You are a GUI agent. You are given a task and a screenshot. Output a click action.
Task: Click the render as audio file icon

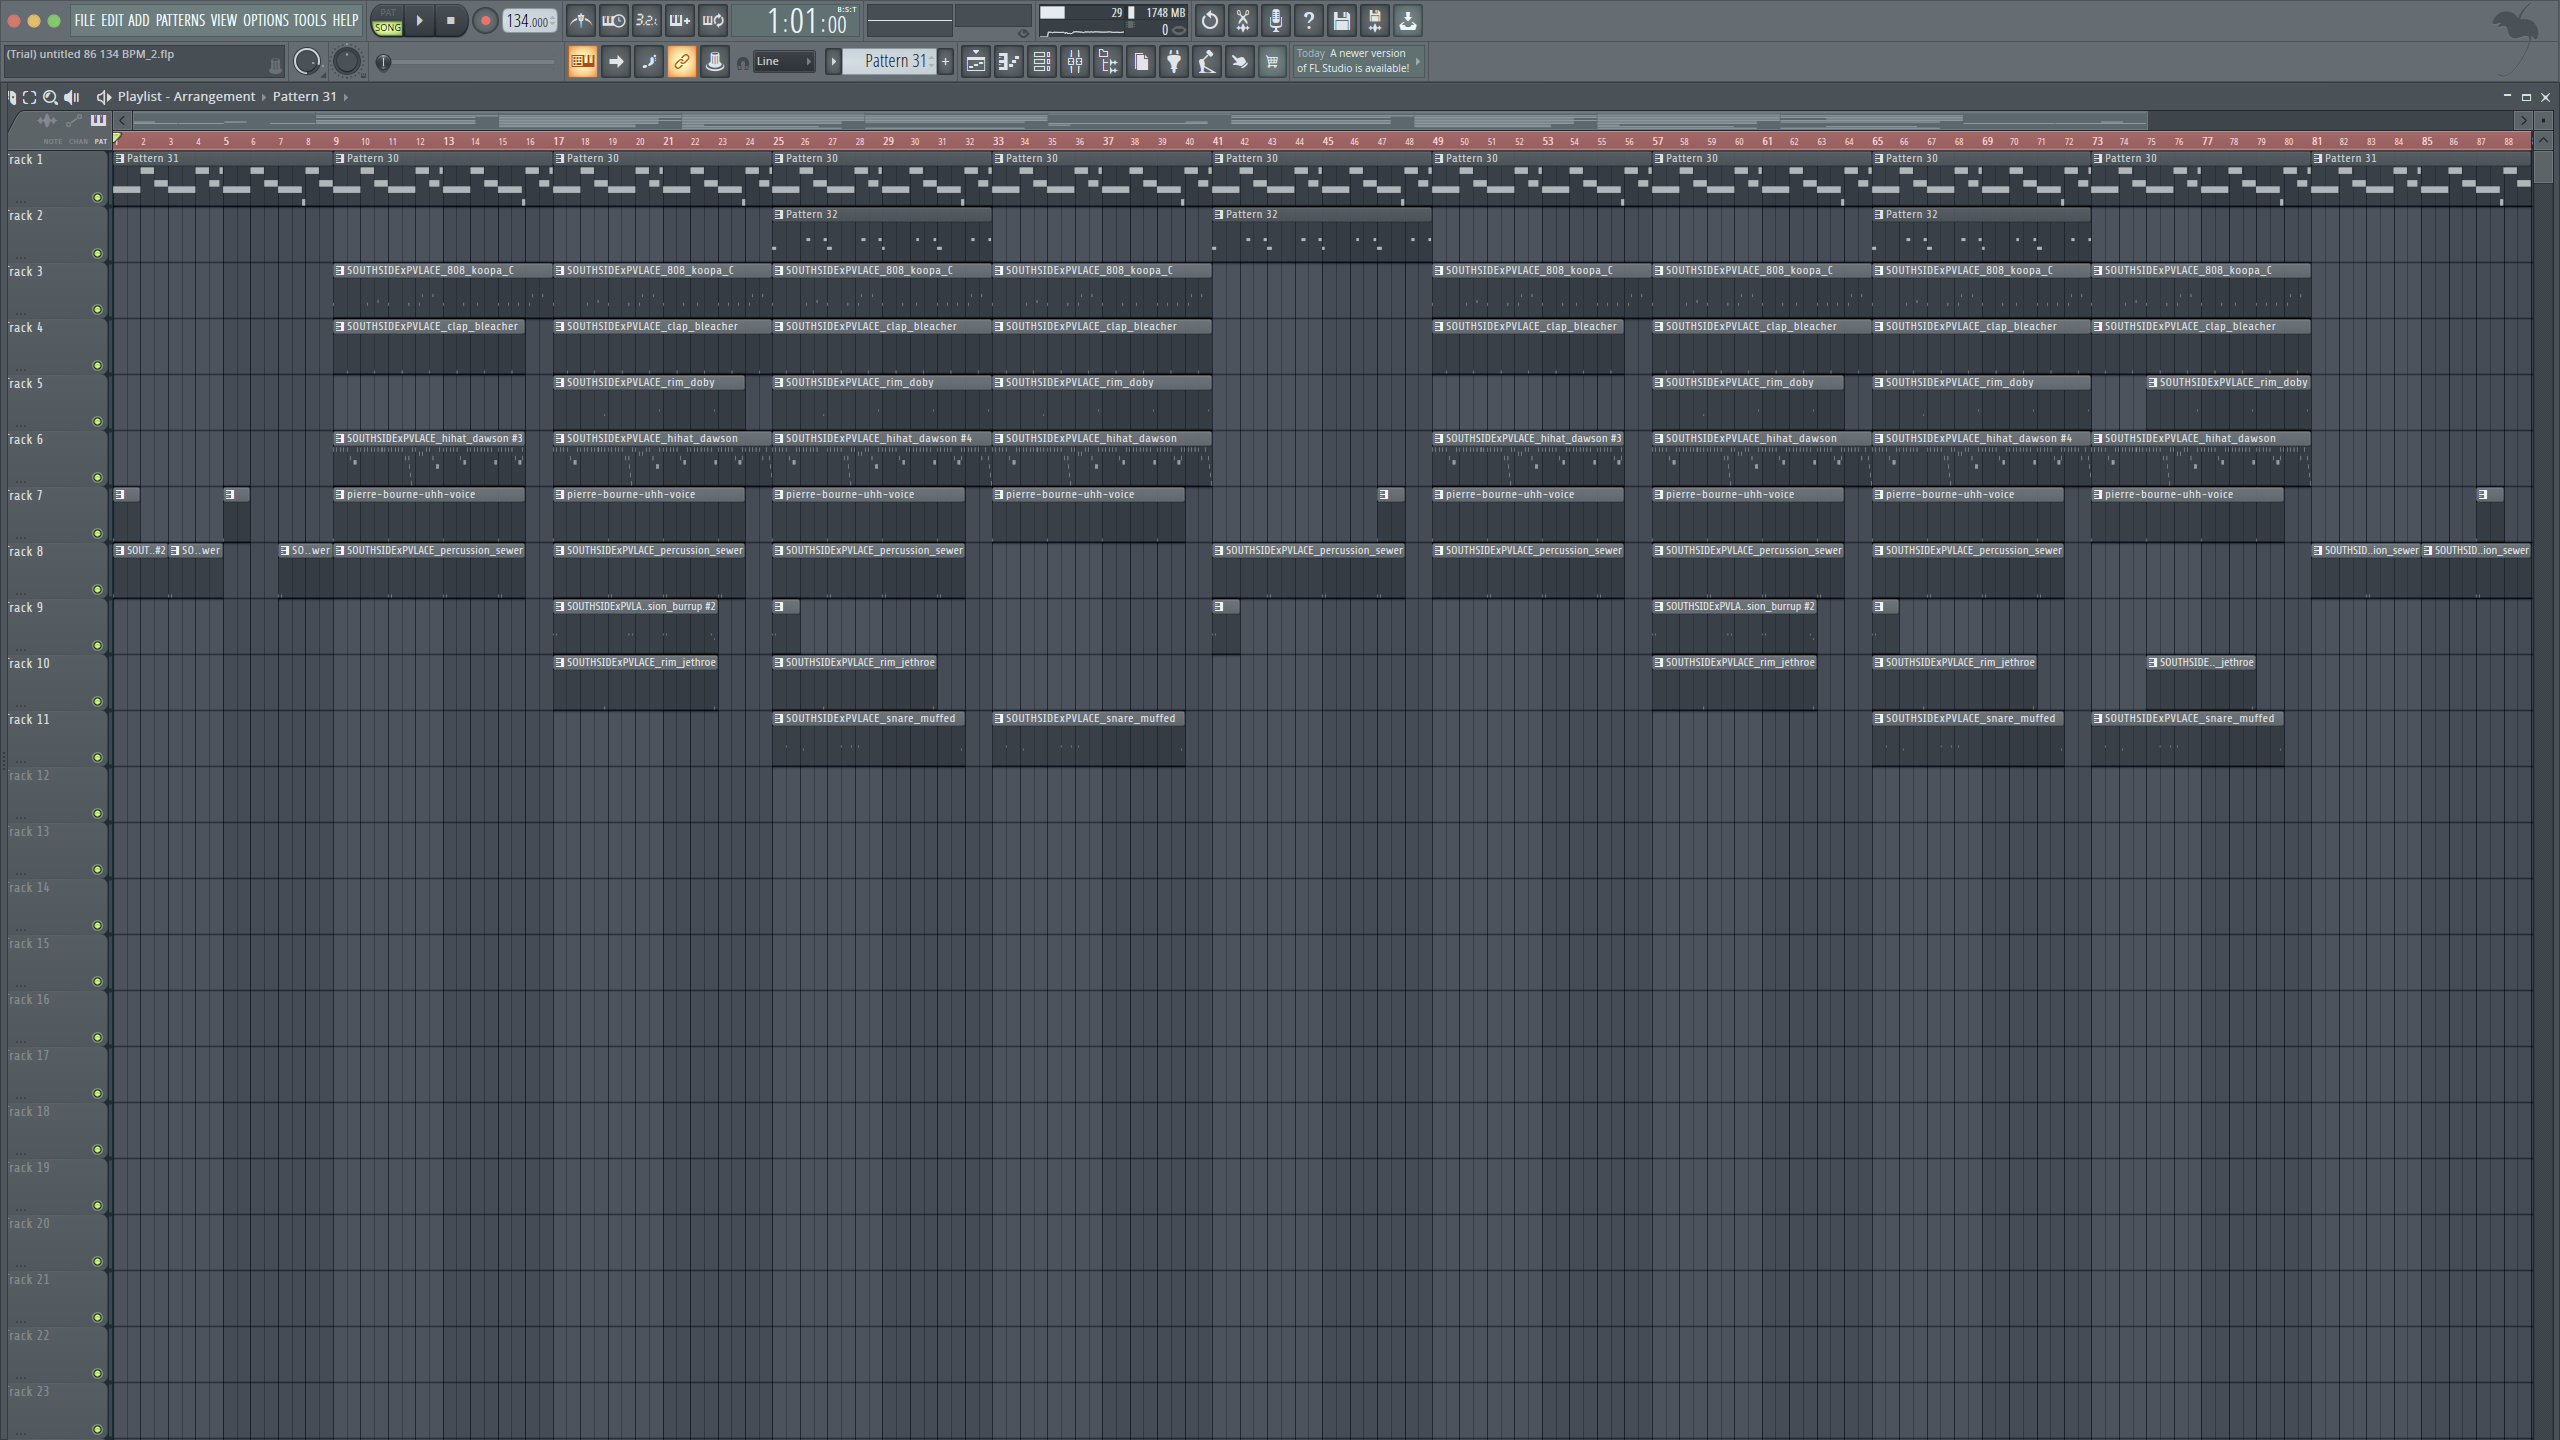tap(1374, 21)
